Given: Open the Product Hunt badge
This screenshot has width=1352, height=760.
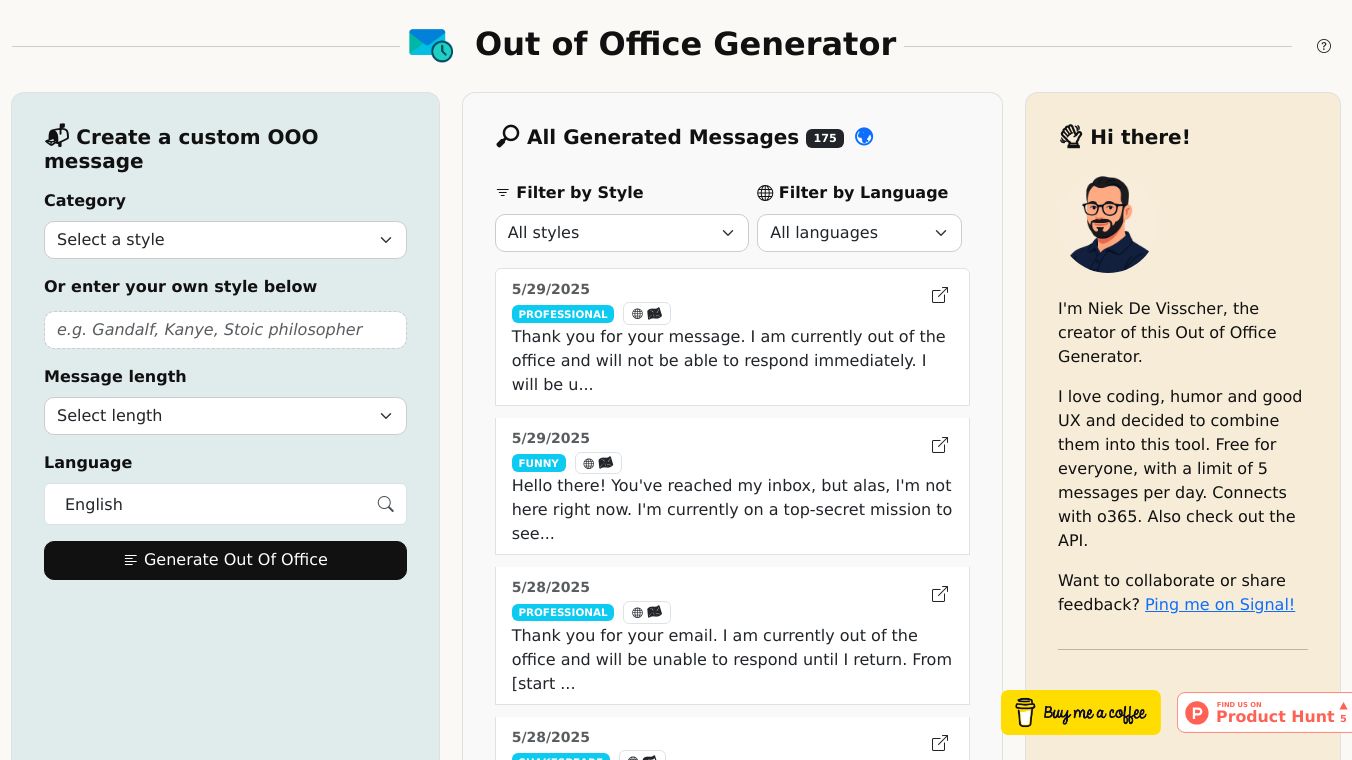Looking at the screenshot, I should pyautogui.click(x=1265, y=712).
